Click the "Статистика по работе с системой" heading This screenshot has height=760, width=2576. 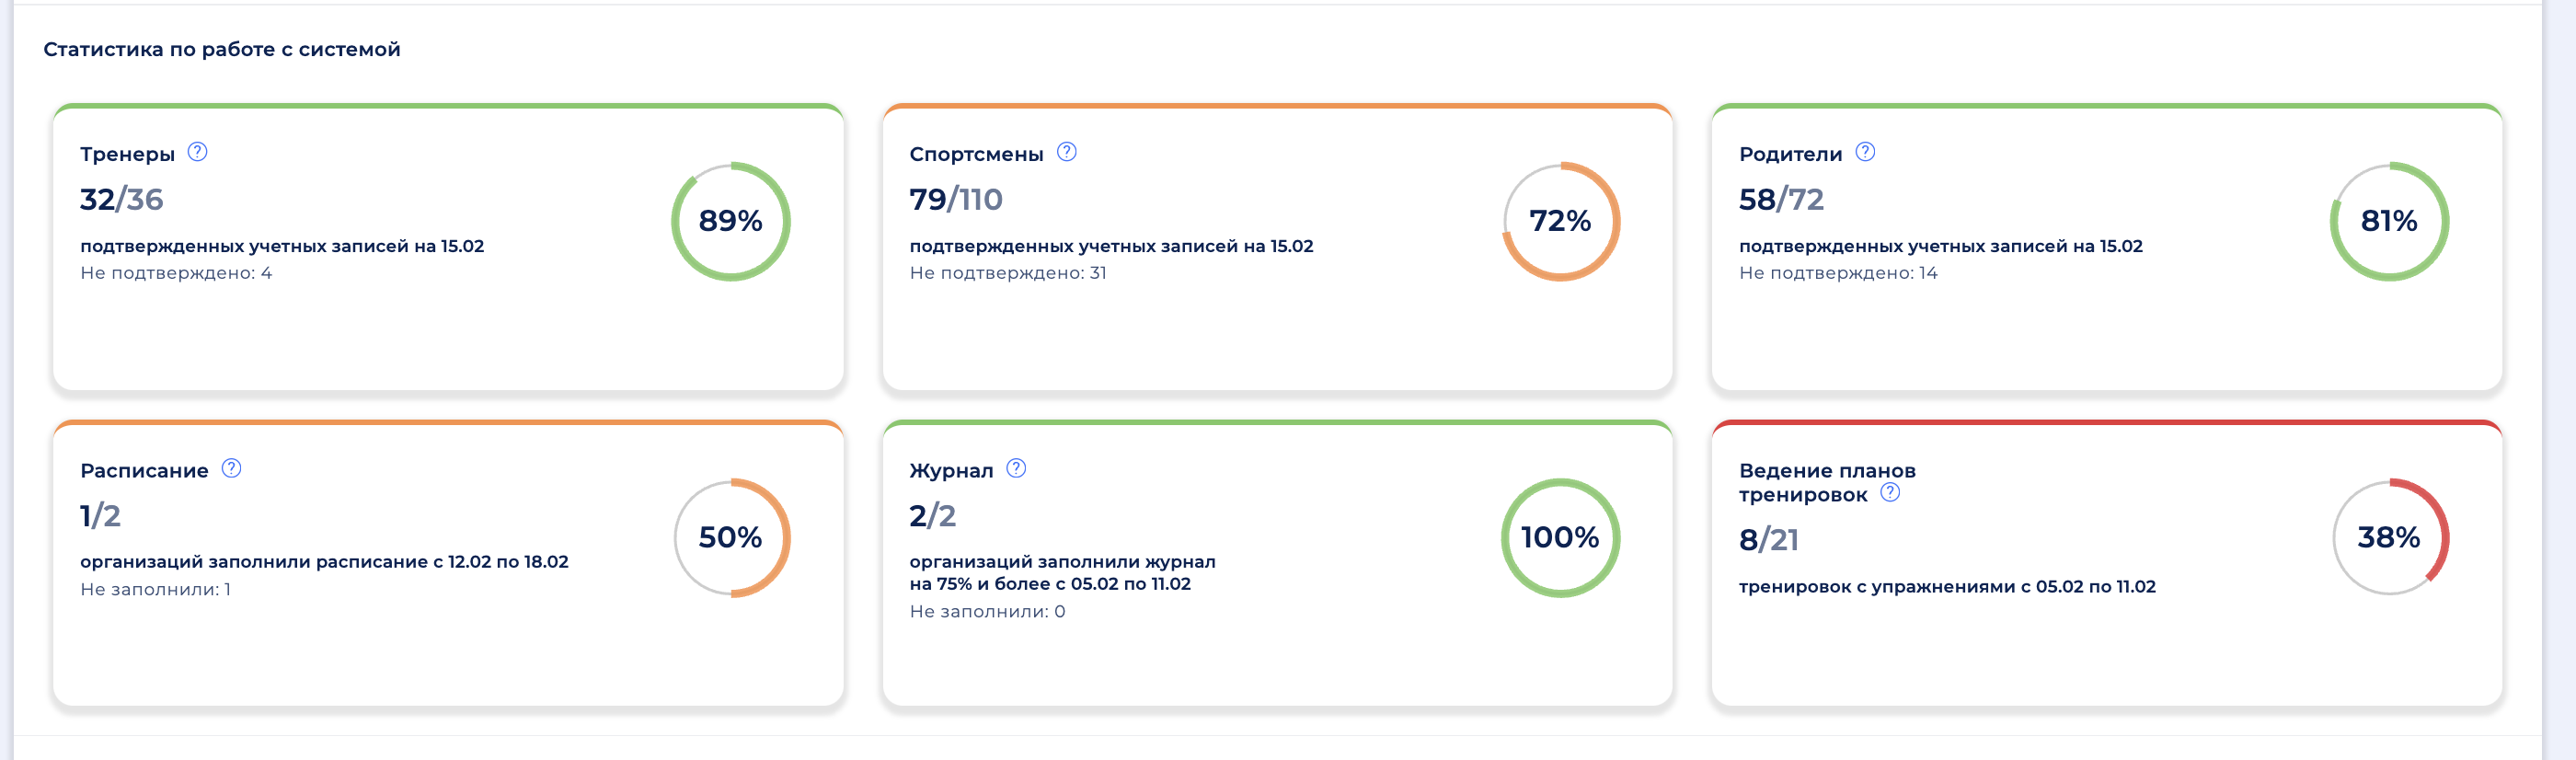(x=221, y=49)
